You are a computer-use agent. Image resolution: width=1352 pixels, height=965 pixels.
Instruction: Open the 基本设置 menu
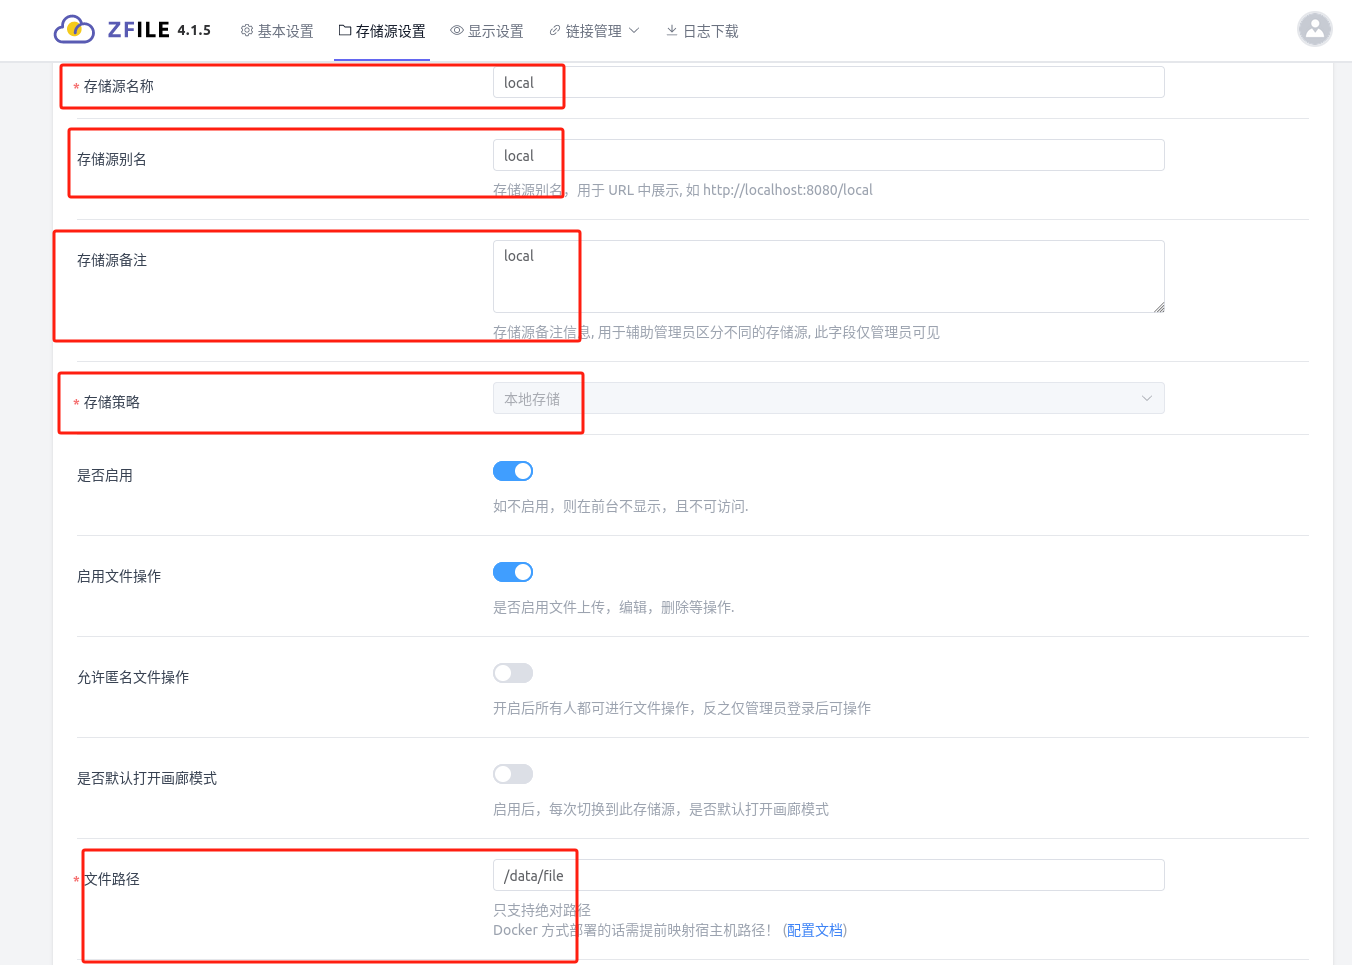[x=277, y=31]
